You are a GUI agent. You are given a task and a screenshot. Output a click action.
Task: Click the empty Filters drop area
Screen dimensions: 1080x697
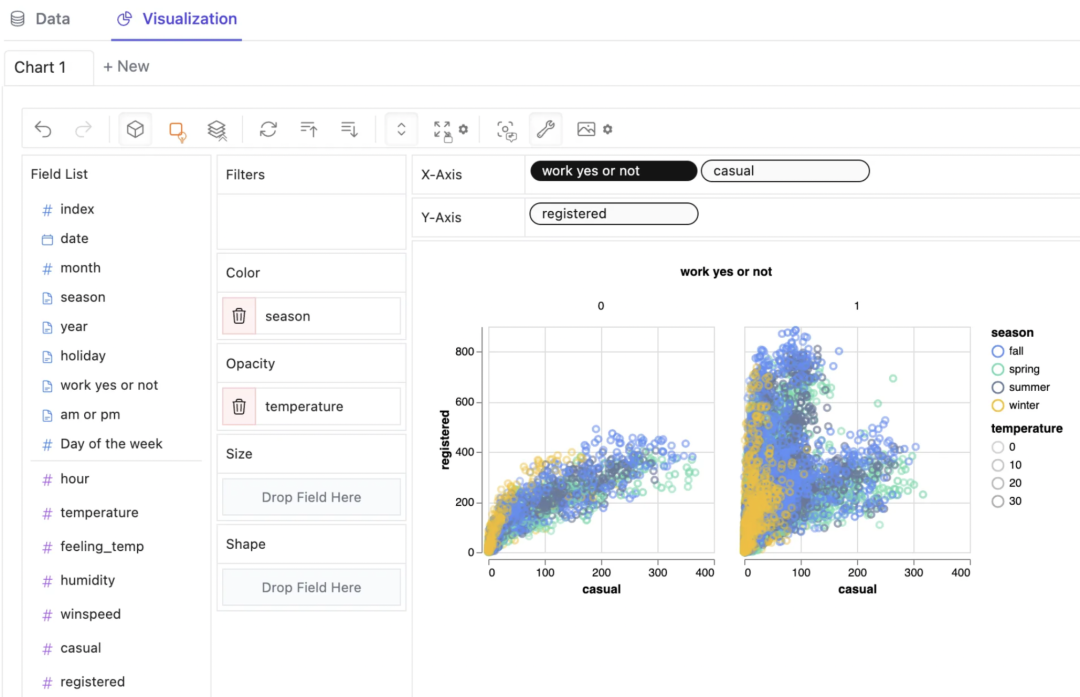311,222
